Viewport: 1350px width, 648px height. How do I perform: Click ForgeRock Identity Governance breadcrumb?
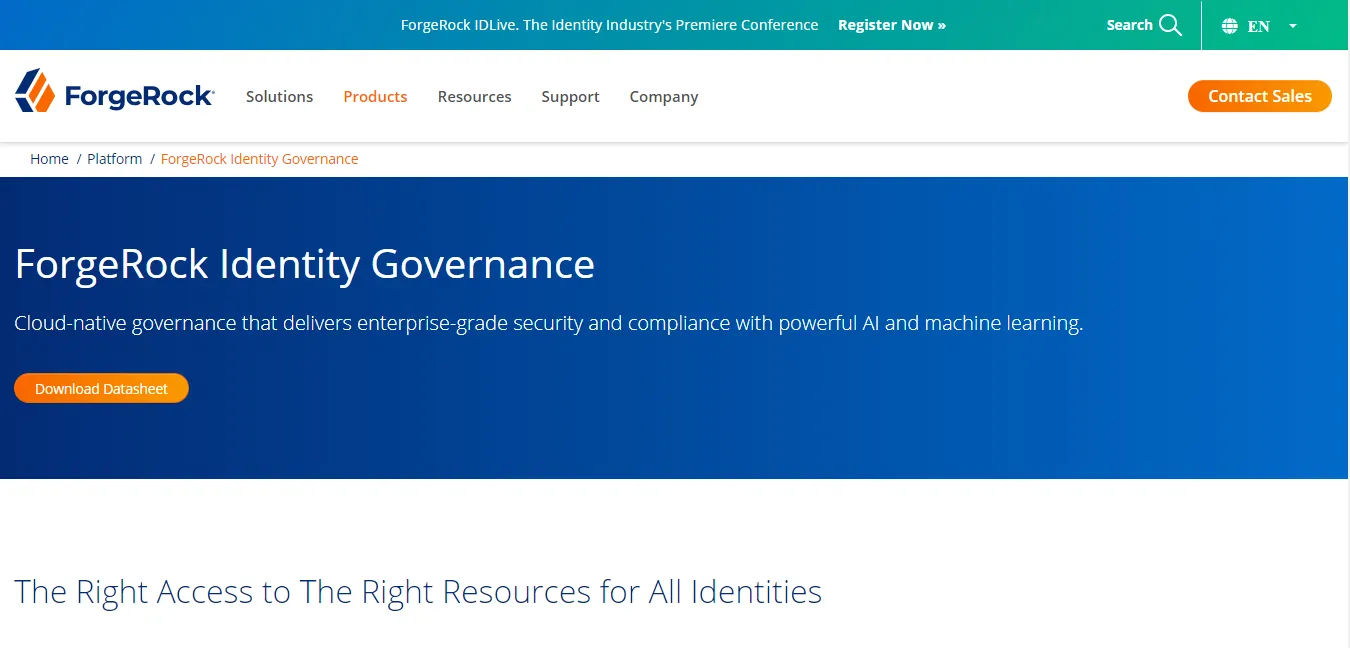pyautogui.click(x=259, y=159)
